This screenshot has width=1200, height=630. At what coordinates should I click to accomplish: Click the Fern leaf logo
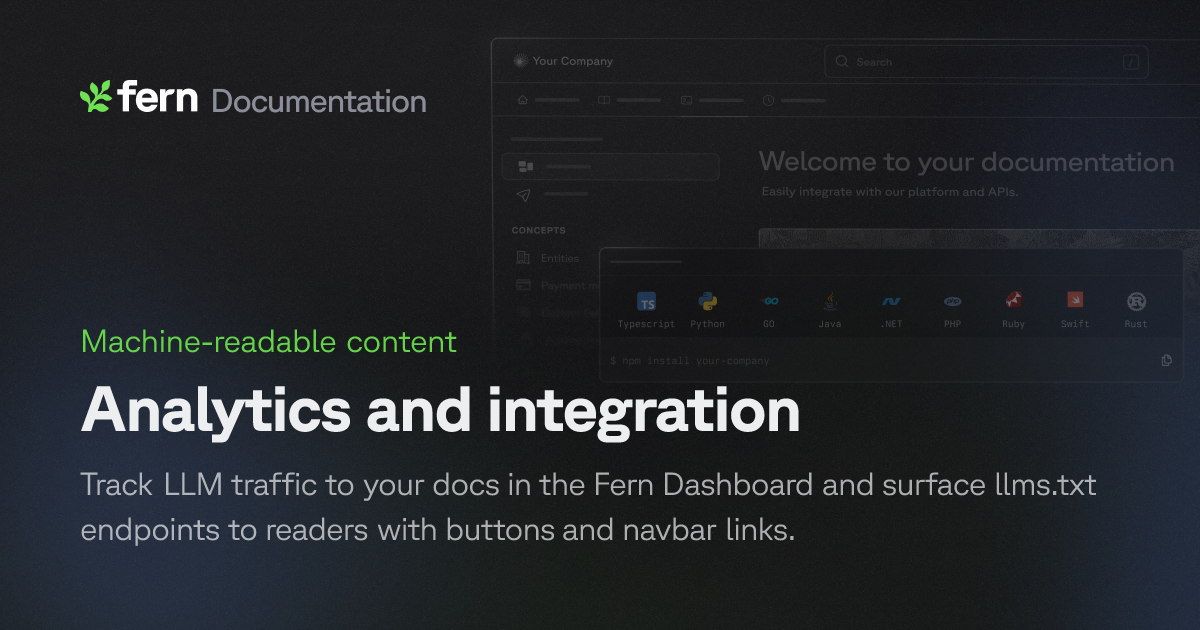(96, 97)
